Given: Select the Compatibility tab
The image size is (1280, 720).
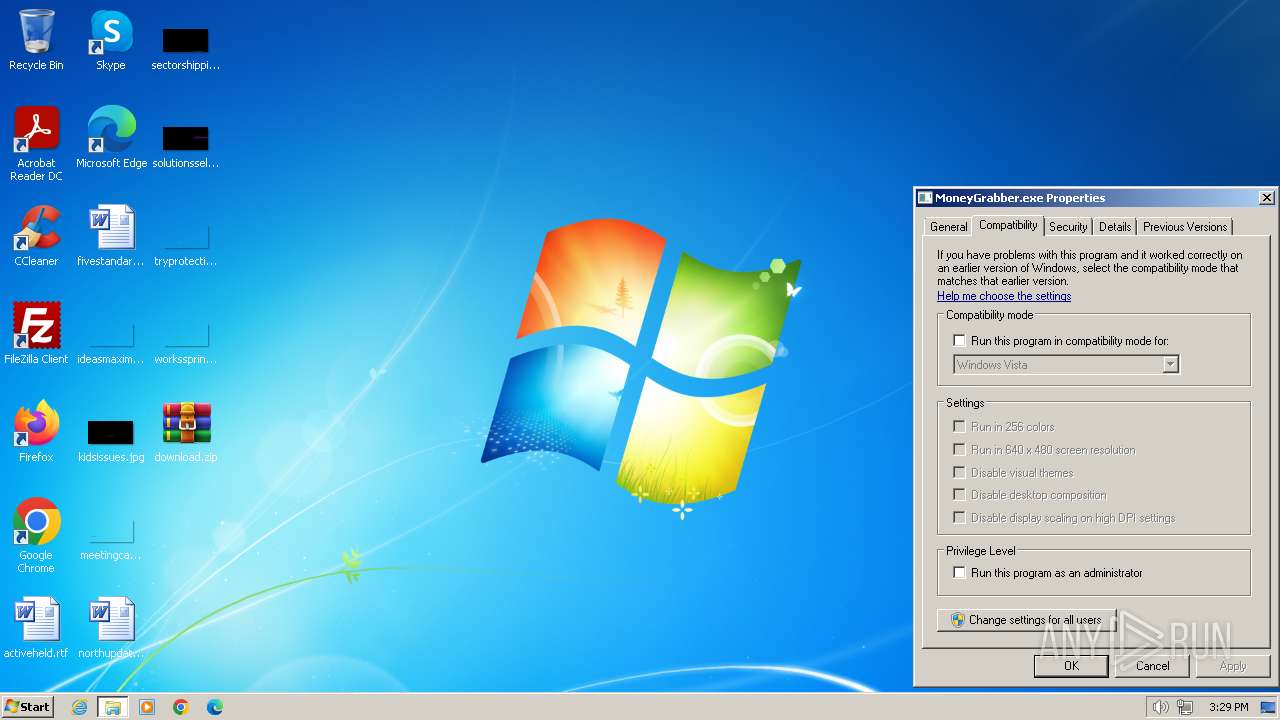Looking at the screenshot, I should point(1008,225).
